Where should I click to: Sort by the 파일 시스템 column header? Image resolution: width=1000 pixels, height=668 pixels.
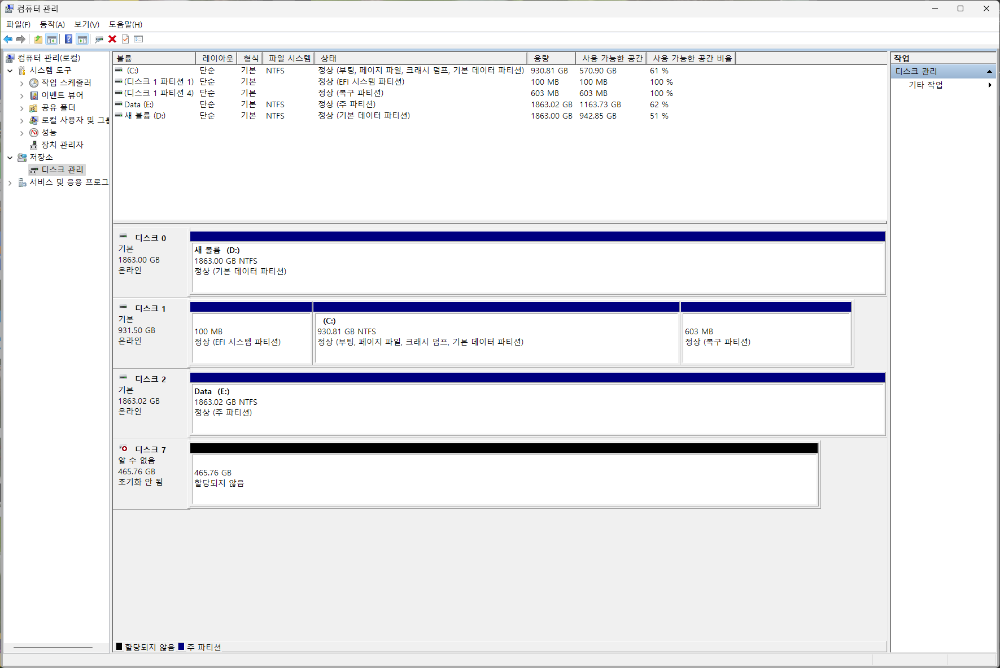(288, 58)
